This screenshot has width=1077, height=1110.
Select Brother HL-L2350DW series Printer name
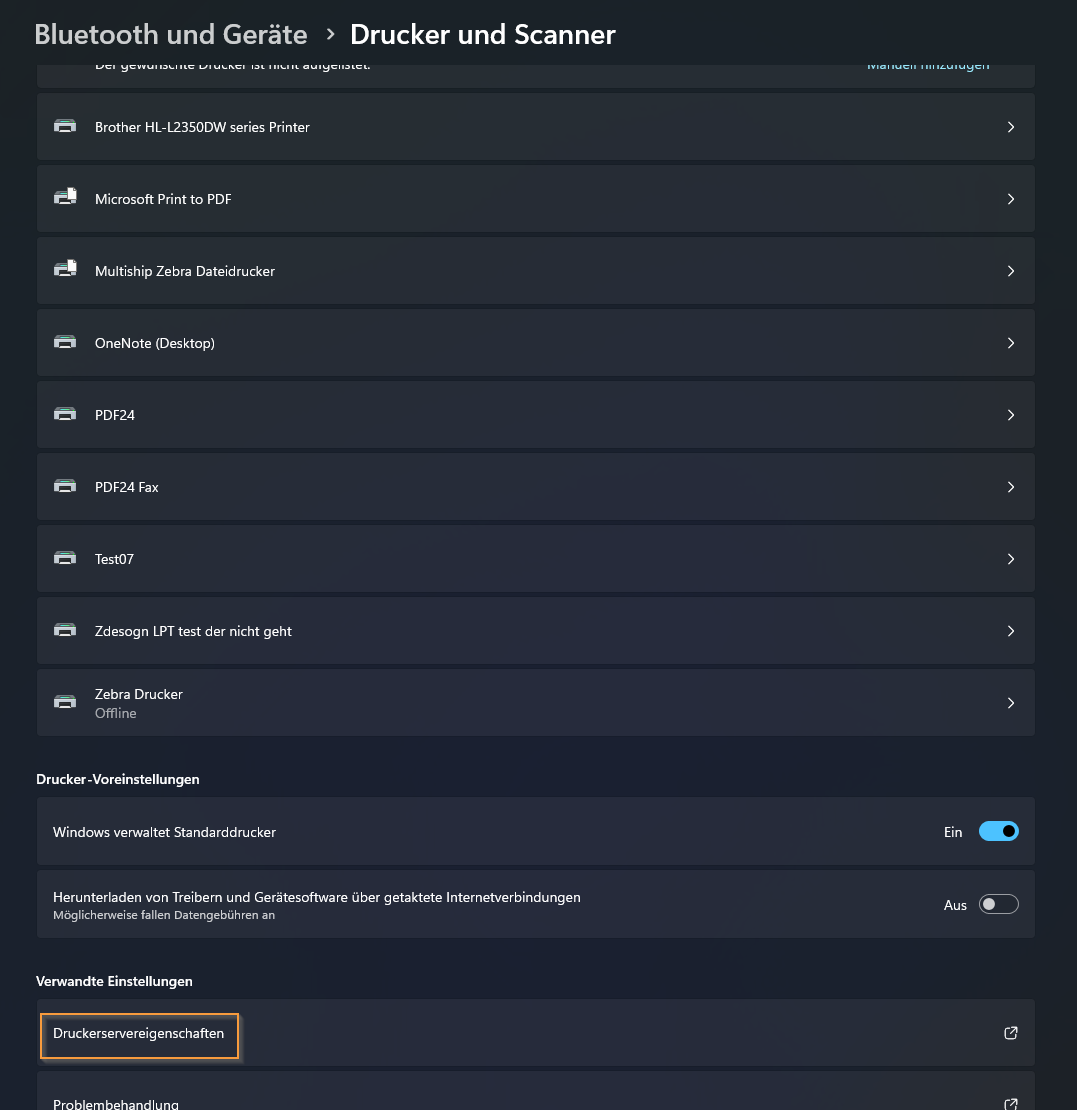click(x=202, y=127)
